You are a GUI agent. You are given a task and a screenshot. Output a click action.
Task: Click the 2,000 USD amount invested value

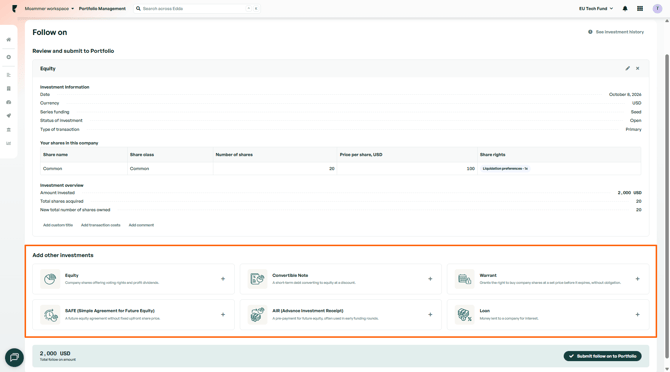pyautogui.click(x=630, y=193)
